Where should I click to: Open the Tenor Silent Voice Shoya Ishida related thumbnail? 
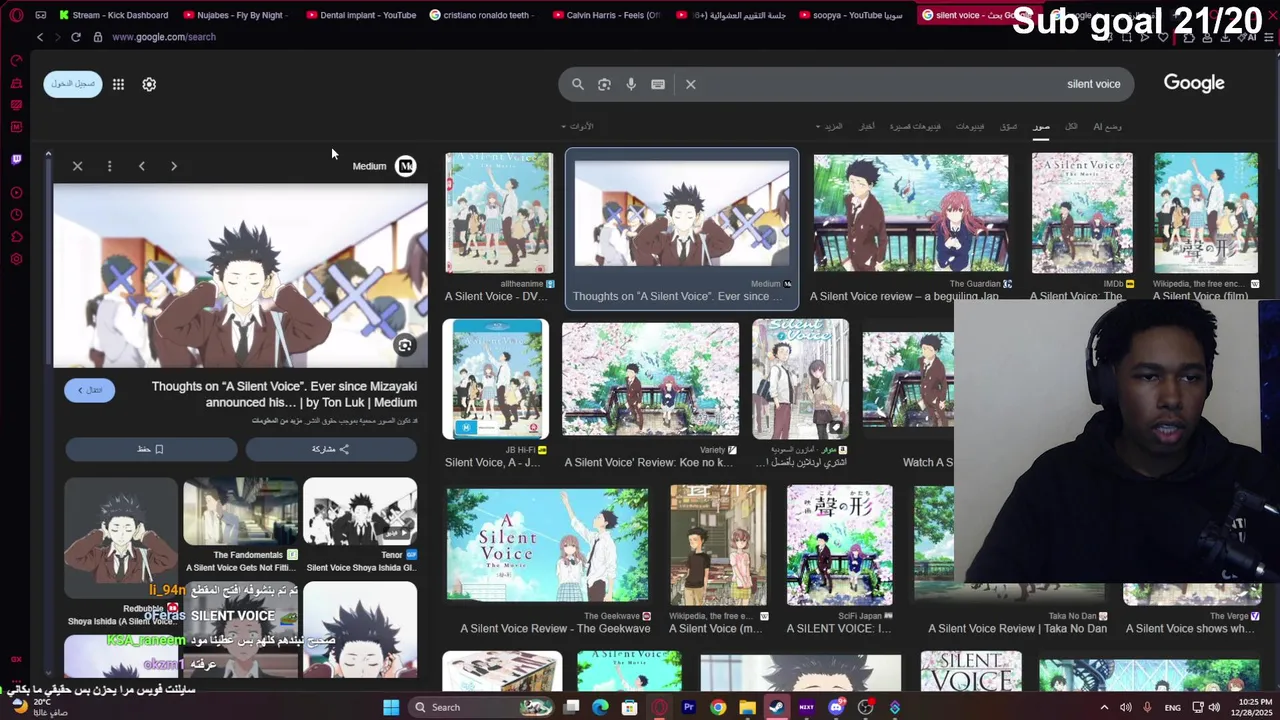(x=360, y=511)
